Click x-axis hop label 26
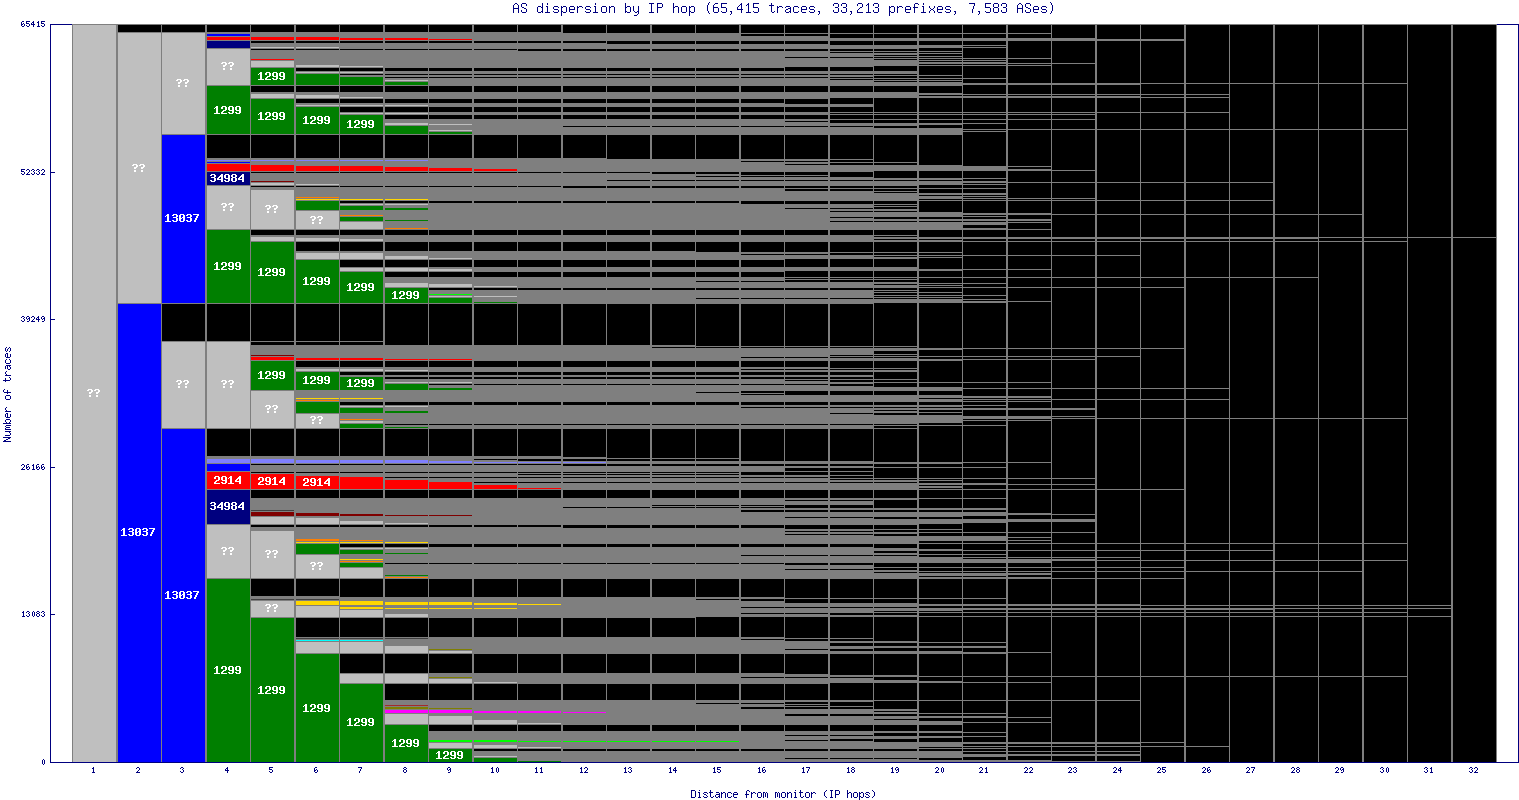1519x800 pixels. (1206, 771)
